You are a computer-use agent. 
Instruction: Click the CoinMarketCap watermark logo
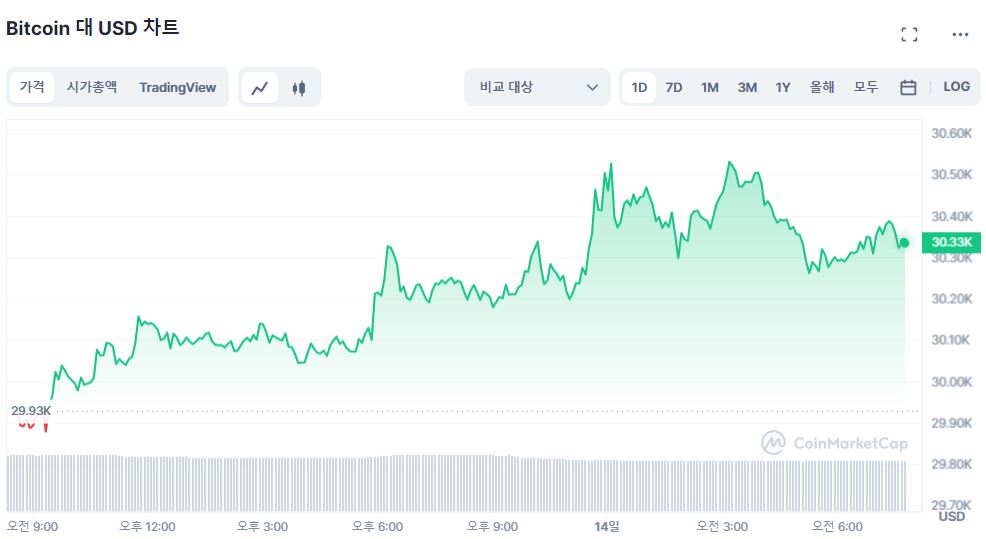[x=834, y=443]
